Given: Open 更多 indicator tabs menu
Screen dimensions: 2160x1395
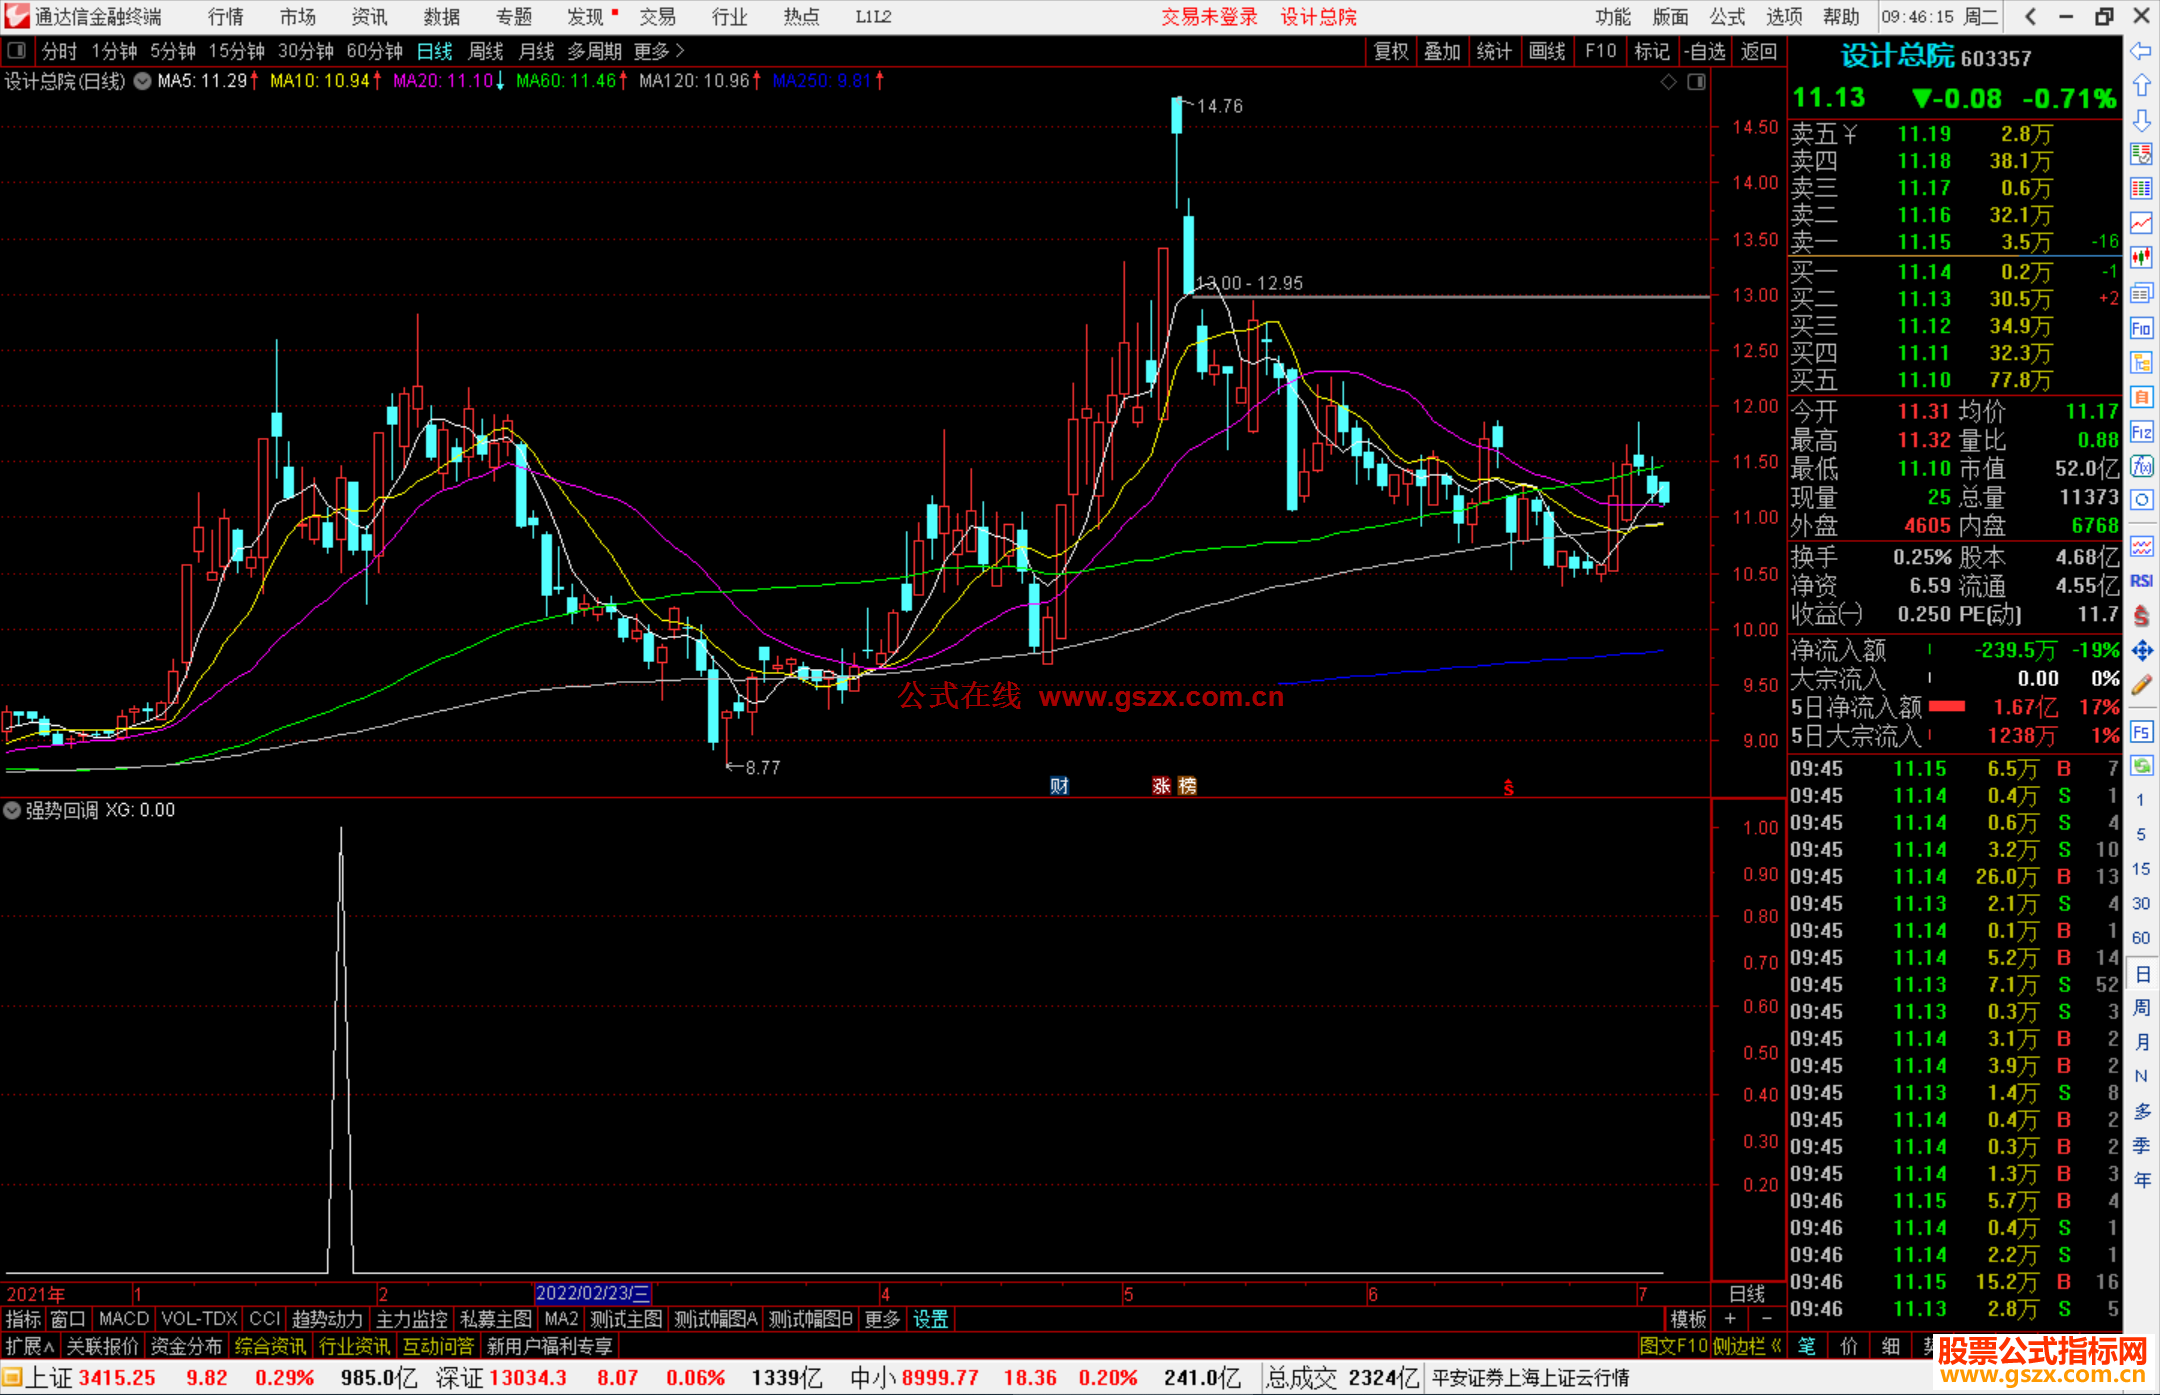Looking at the screenshot, I should click(882, 1319).
